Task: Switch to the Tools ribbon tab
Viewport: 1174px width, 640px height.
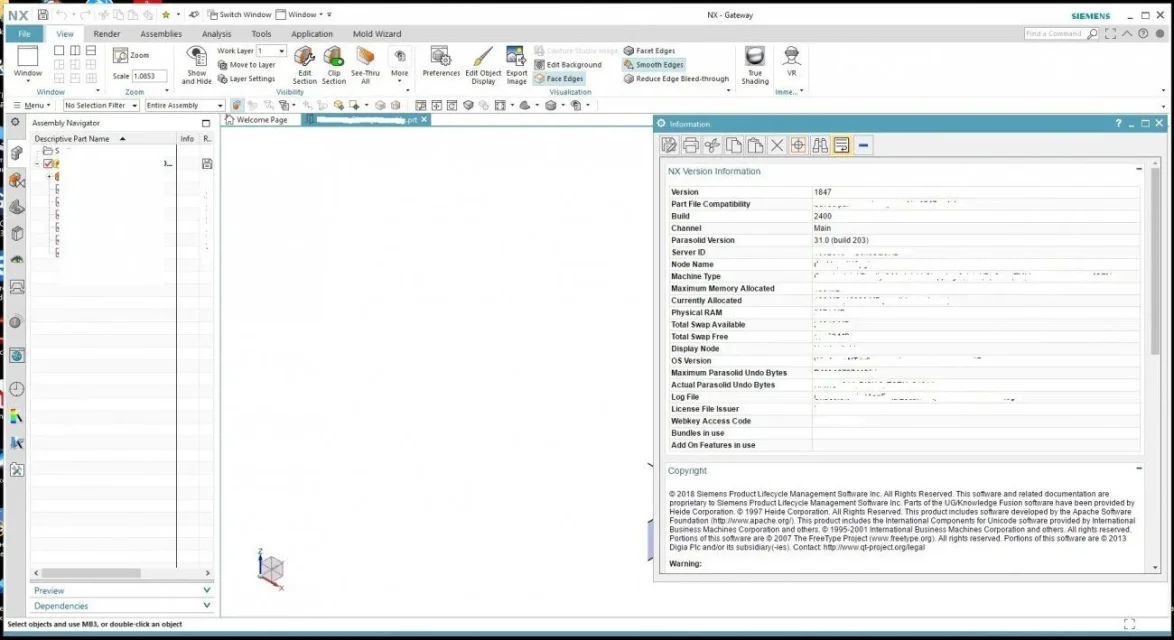Action: (261, 34)
